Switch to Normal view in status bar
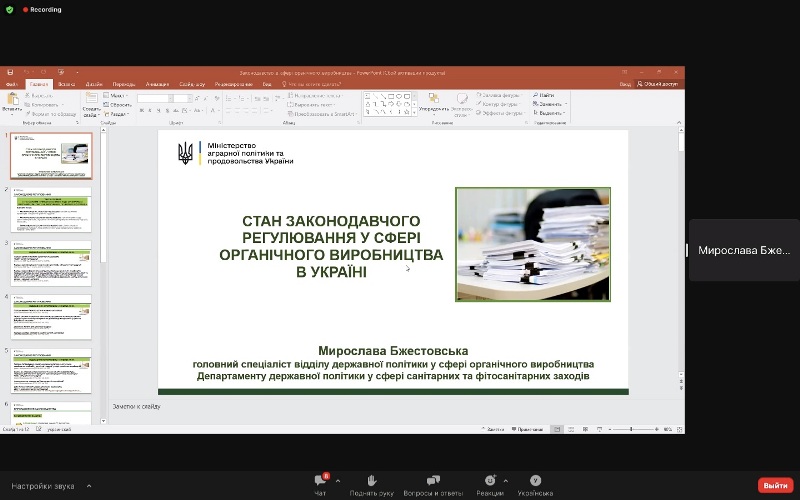Viewport: 800px width, 500px height. pyautogui.click(x=558, y=428)
